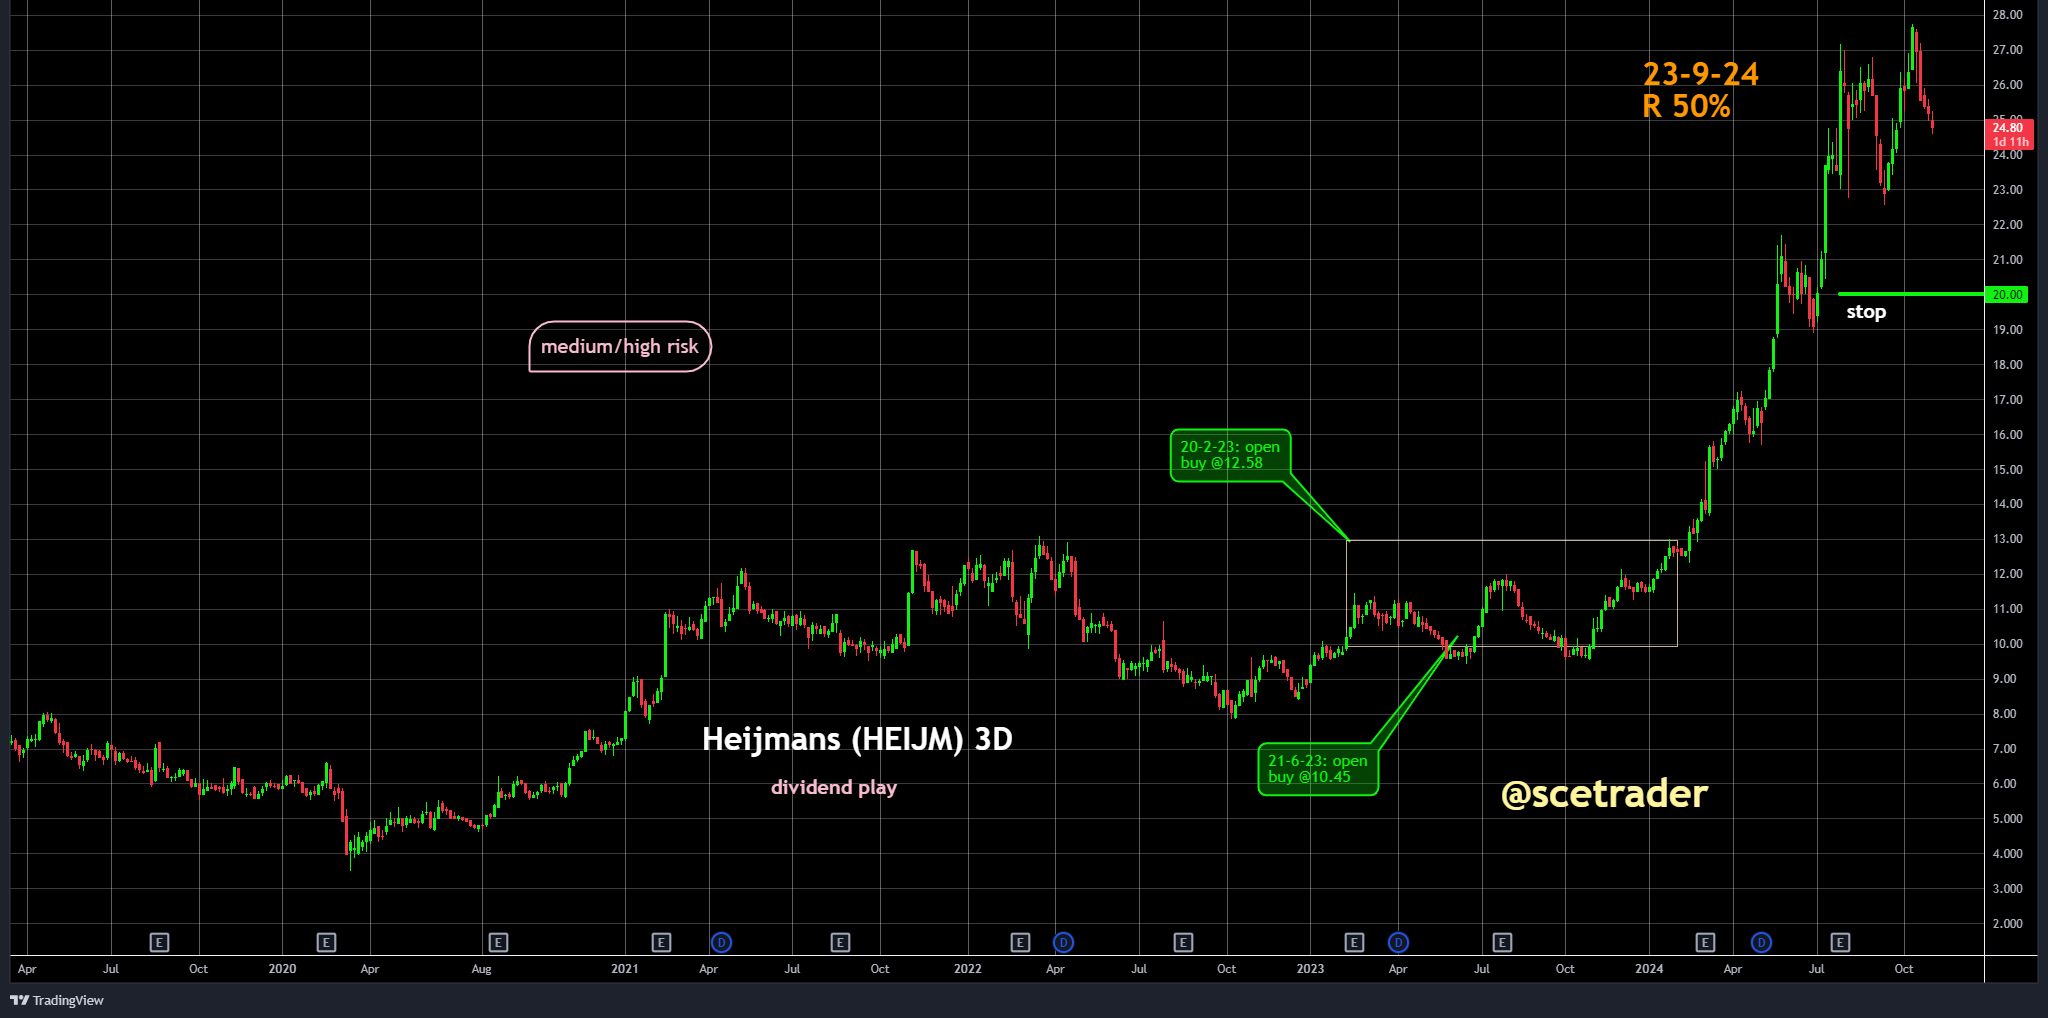Open the TradingView logo link
The width and height of the screenshot is (2048, 1018).
(x=57, y=1000)
